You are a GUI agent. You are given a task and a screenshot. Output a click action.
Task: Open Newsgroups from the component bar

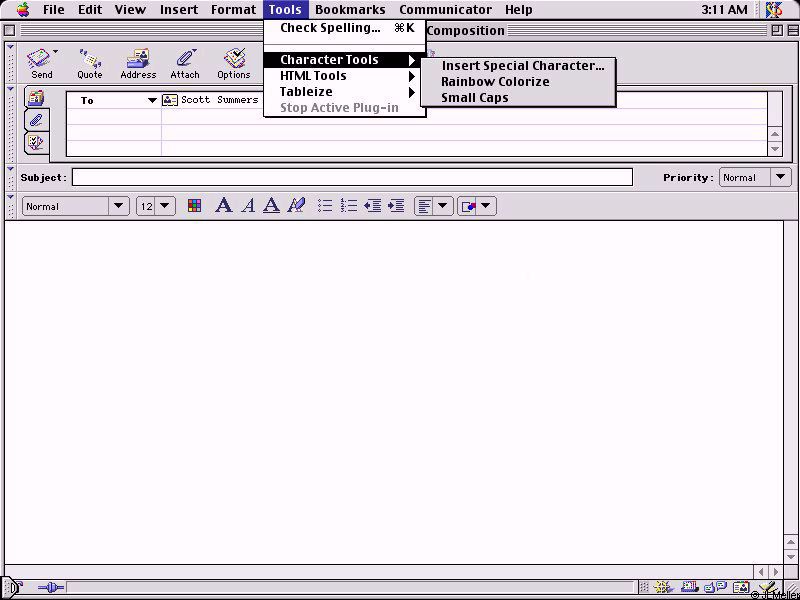(716, 588)
